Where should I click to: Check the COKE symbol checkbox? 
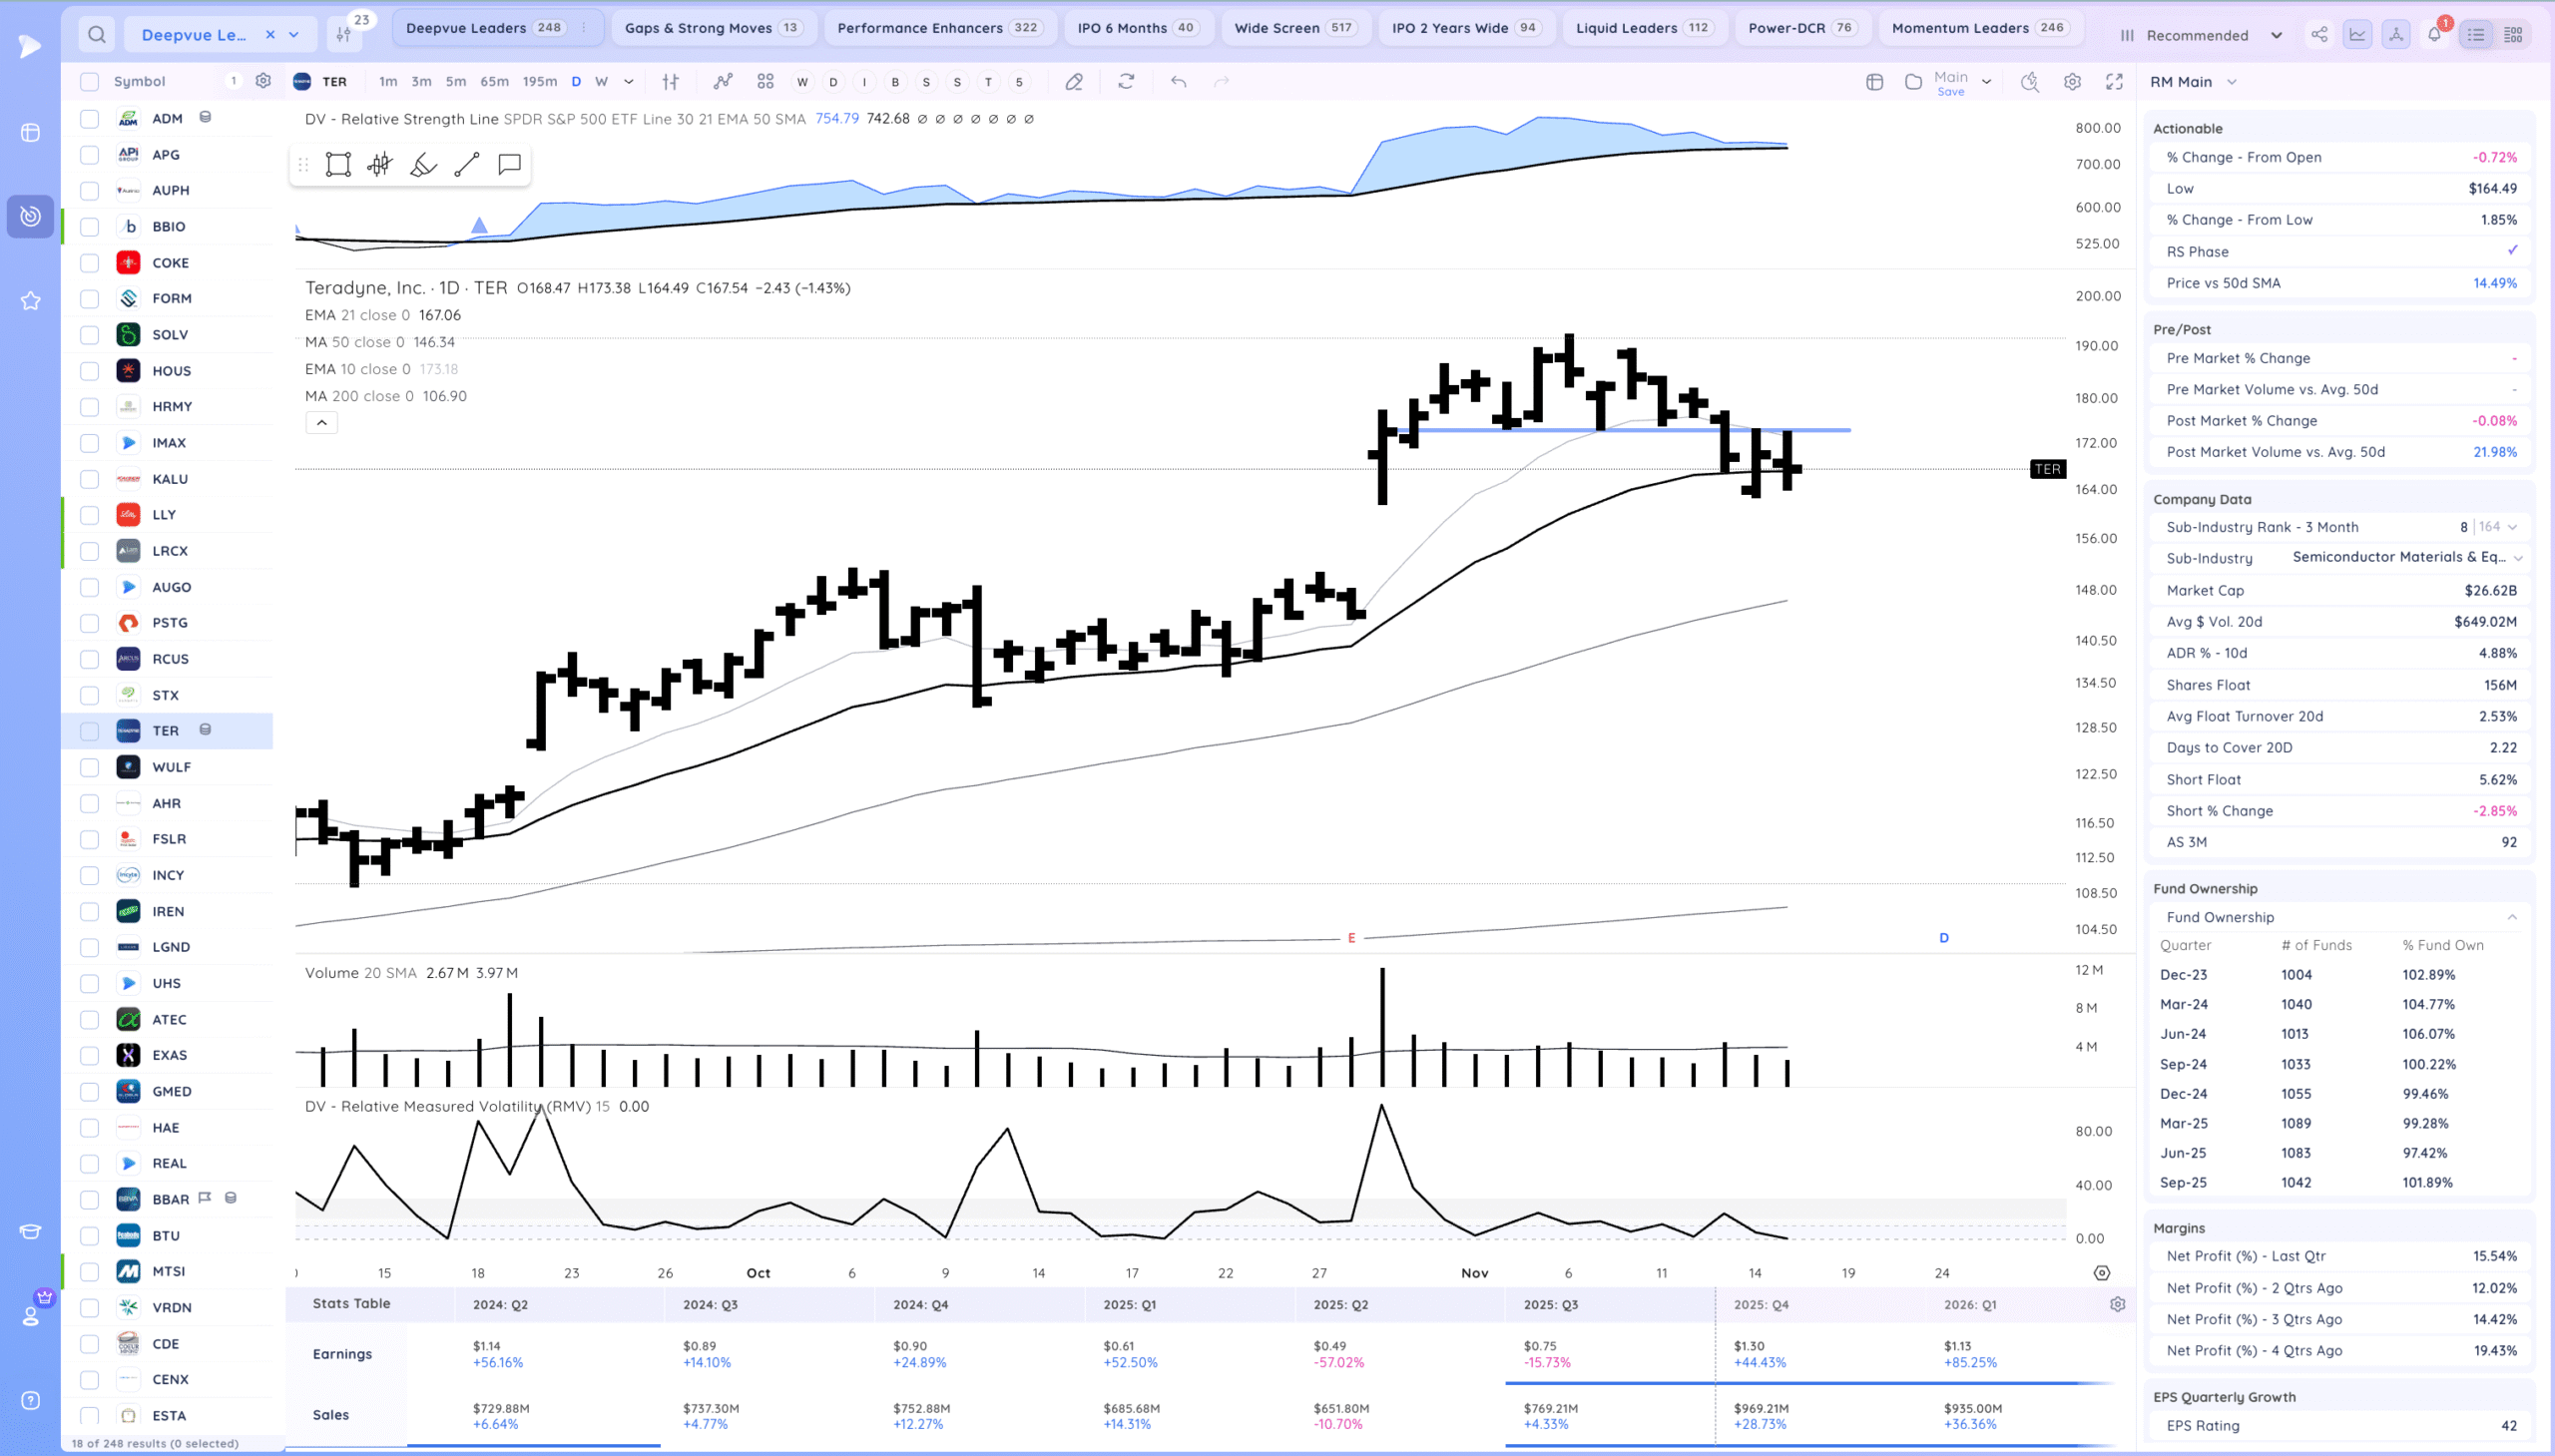[x=90, y=263]
